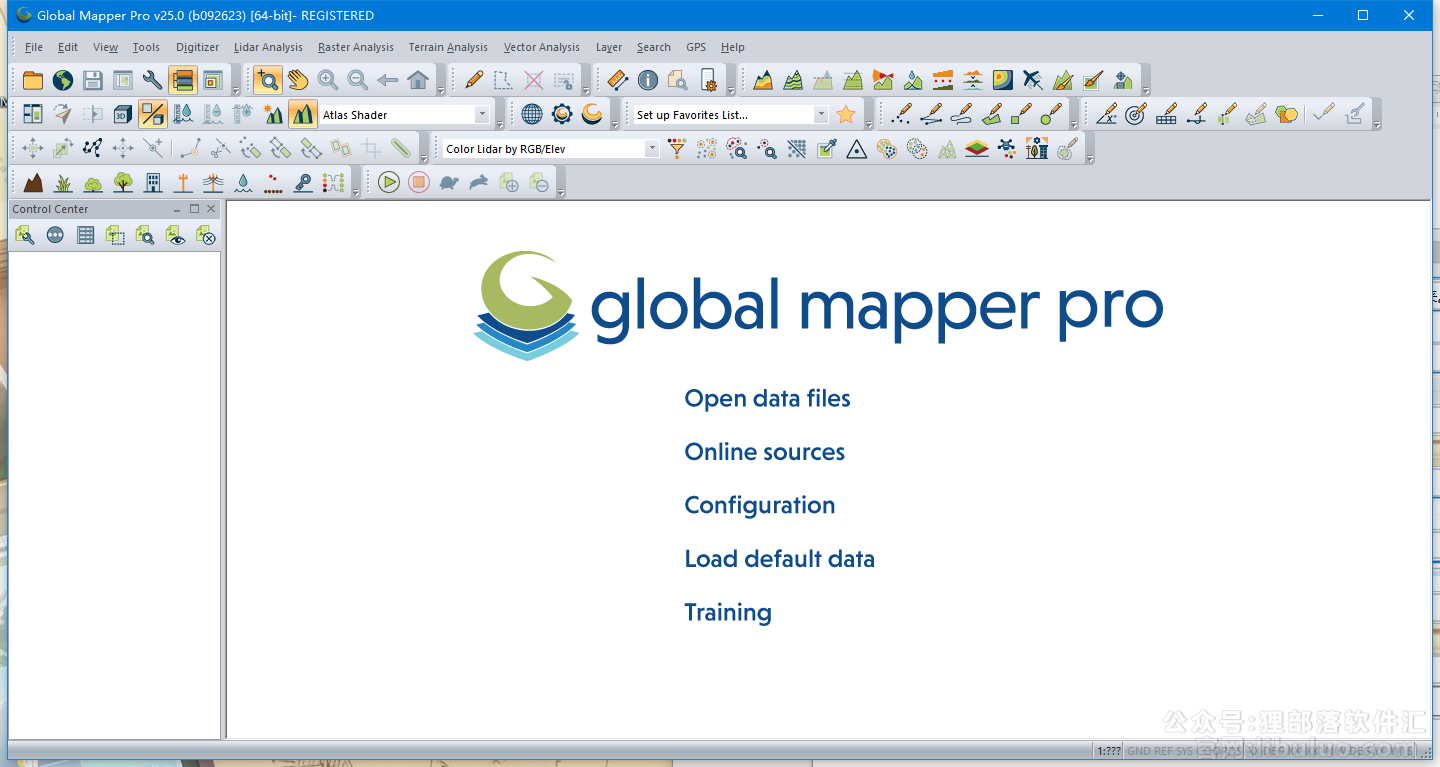Expand the file toolbar overflow arrow

click(236, 91)
